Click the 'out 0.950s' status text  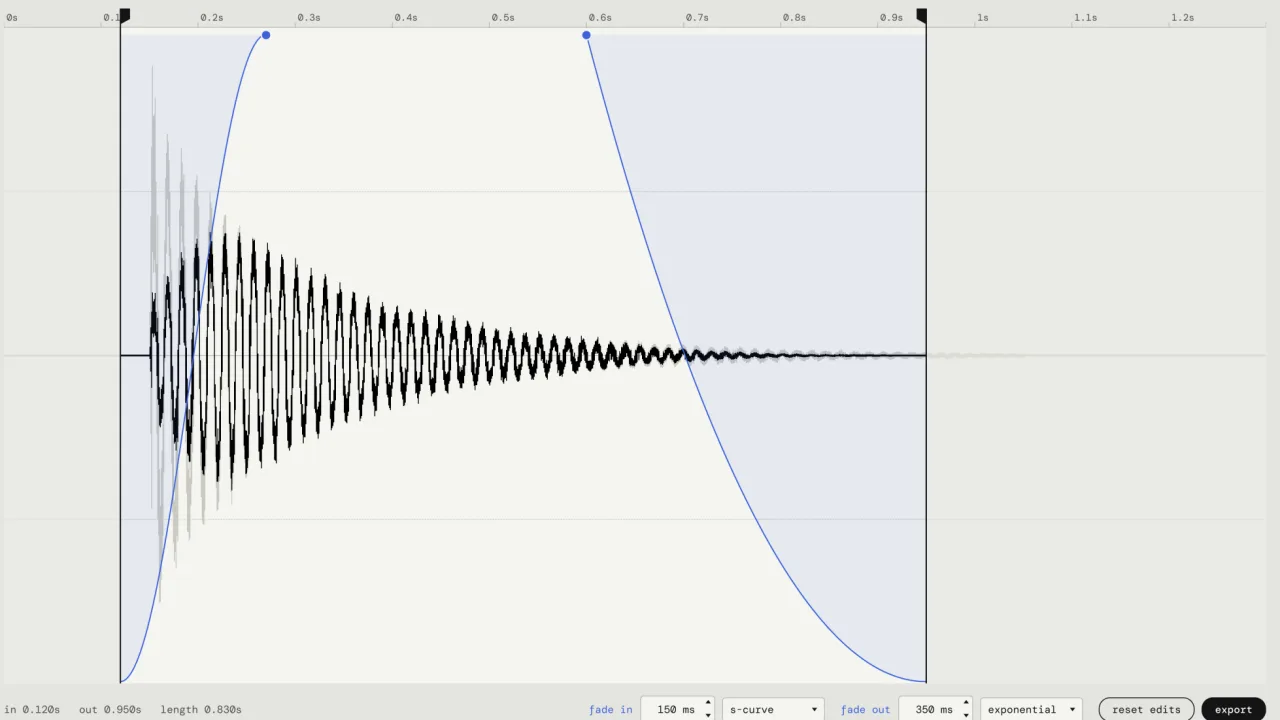tap(110, 709)
